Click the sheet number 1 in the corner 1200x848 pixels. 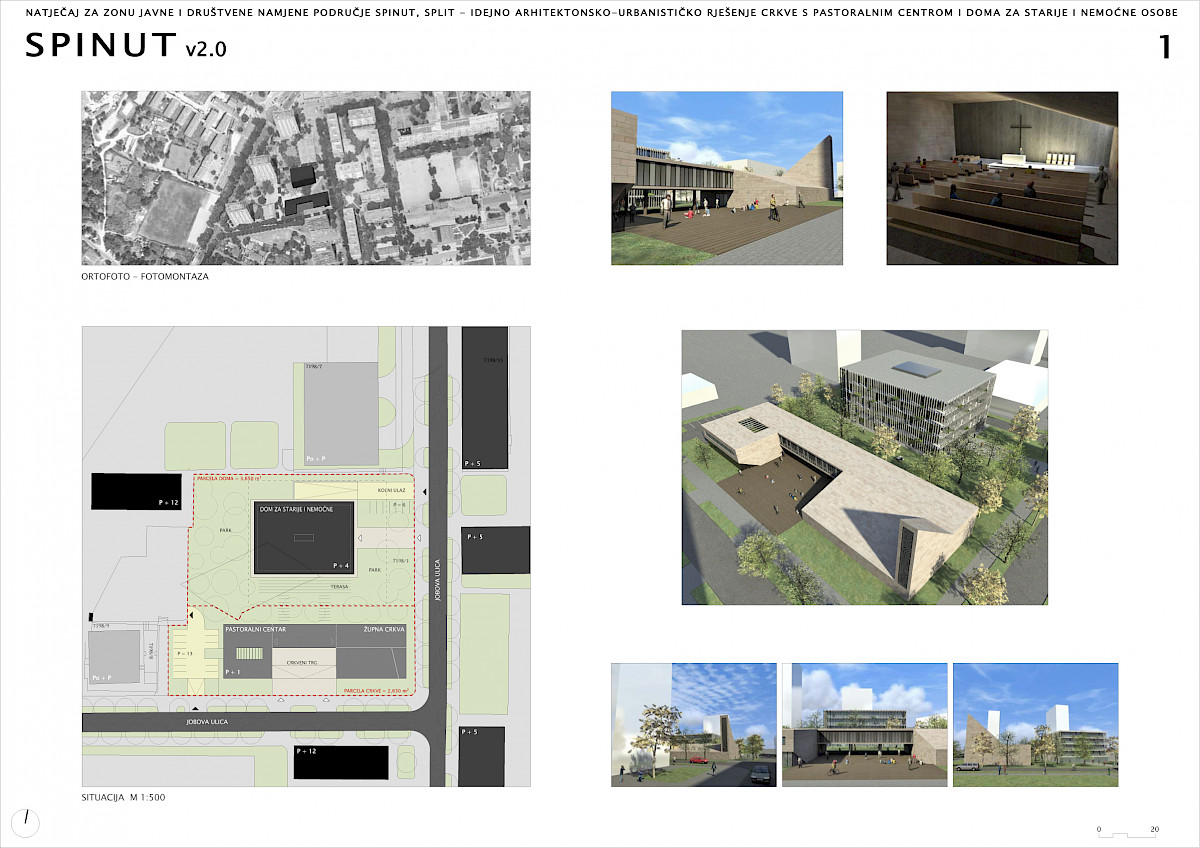[1164, 47]
